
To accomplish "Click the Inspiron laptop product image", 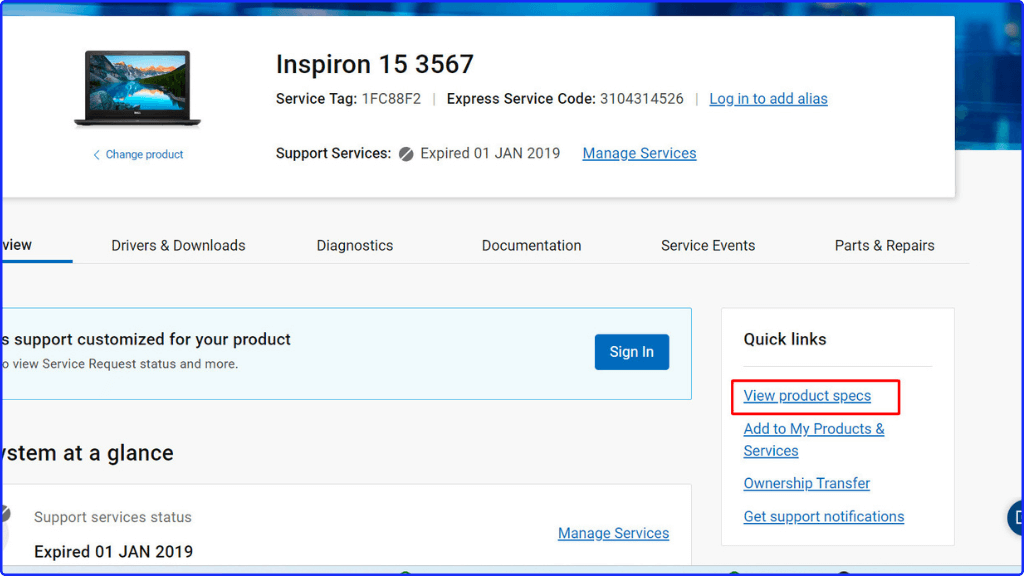I will click(137, 89).
